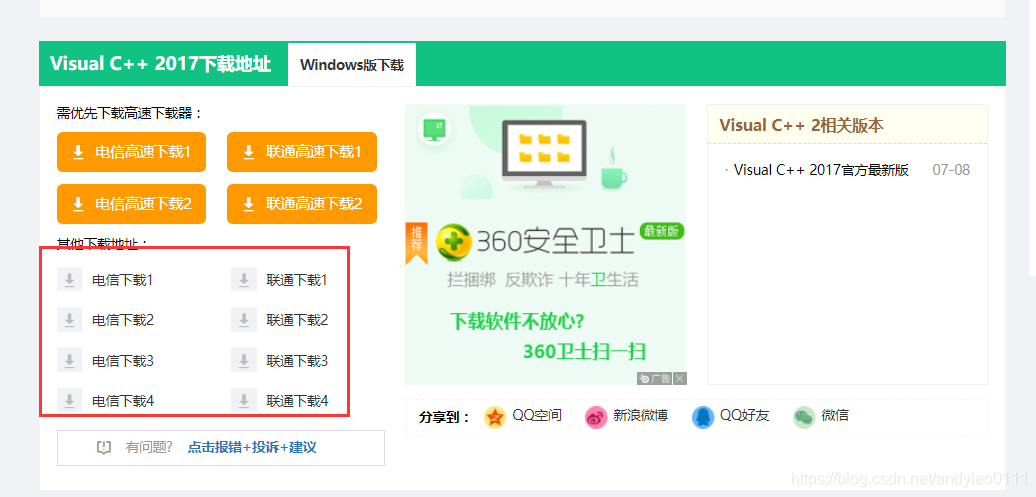Click the 360 logo icon in advertisement
Image resolution: width=1036 pixels, height=497 pixels.
point(453,241)
